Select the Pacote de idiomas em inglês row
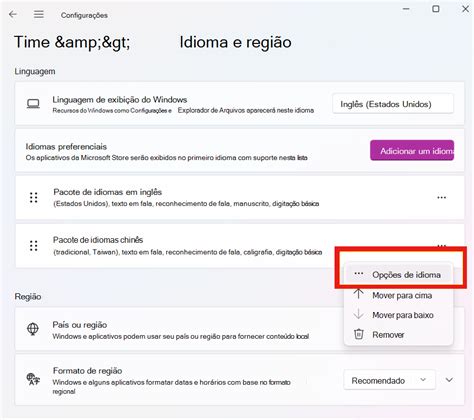 240,198
